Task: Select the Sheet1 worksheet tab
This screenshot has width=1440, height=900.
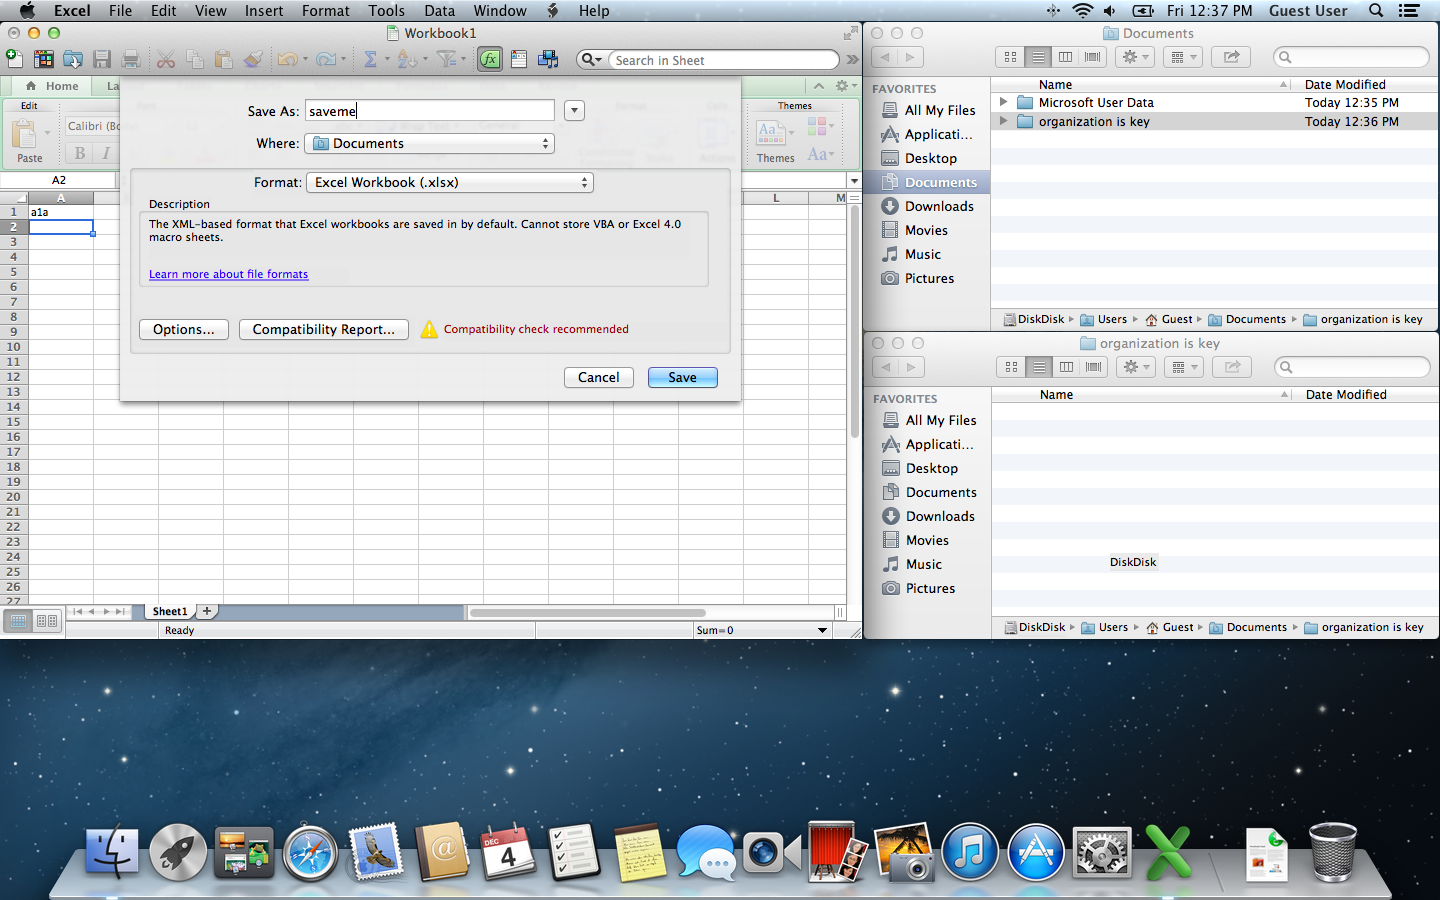Action: coord(169,611)
